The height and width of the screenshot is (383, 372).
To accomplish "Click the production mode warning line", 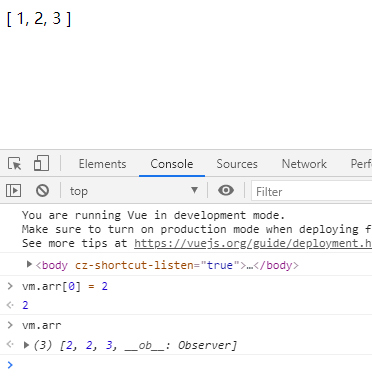I will (197, 229).
